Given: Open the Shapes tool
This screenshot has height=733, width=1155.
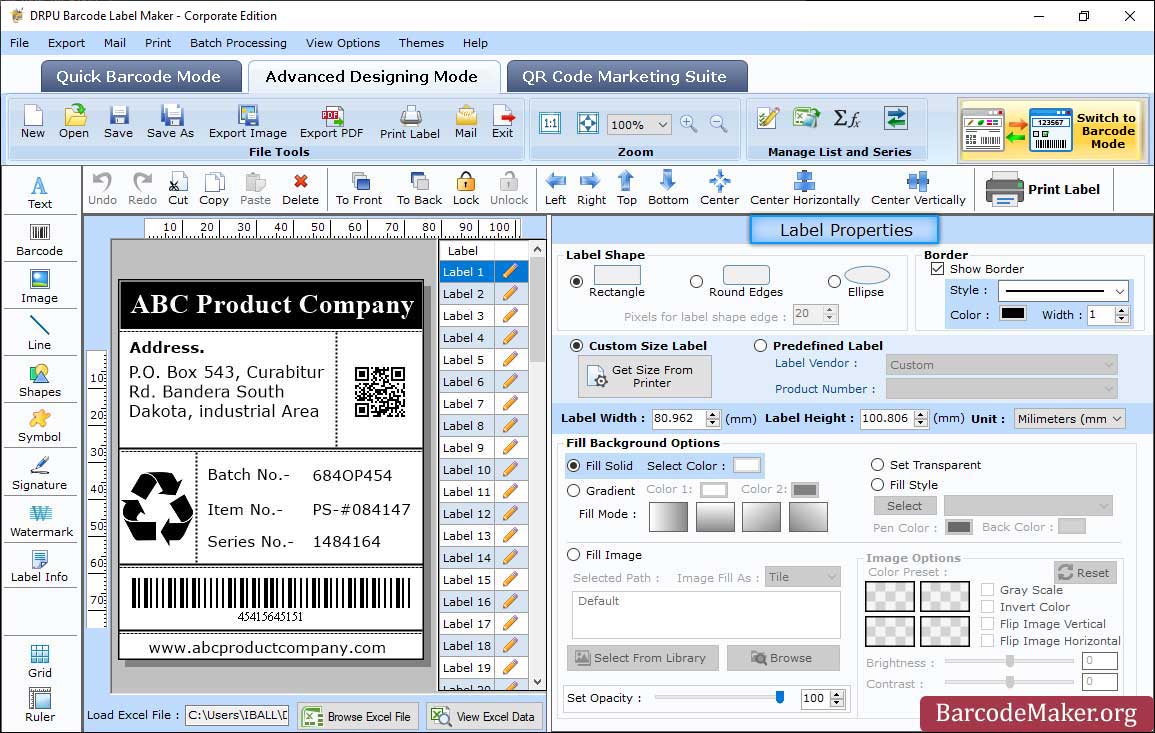Looking at the screenshot, I should pos(40,381).
